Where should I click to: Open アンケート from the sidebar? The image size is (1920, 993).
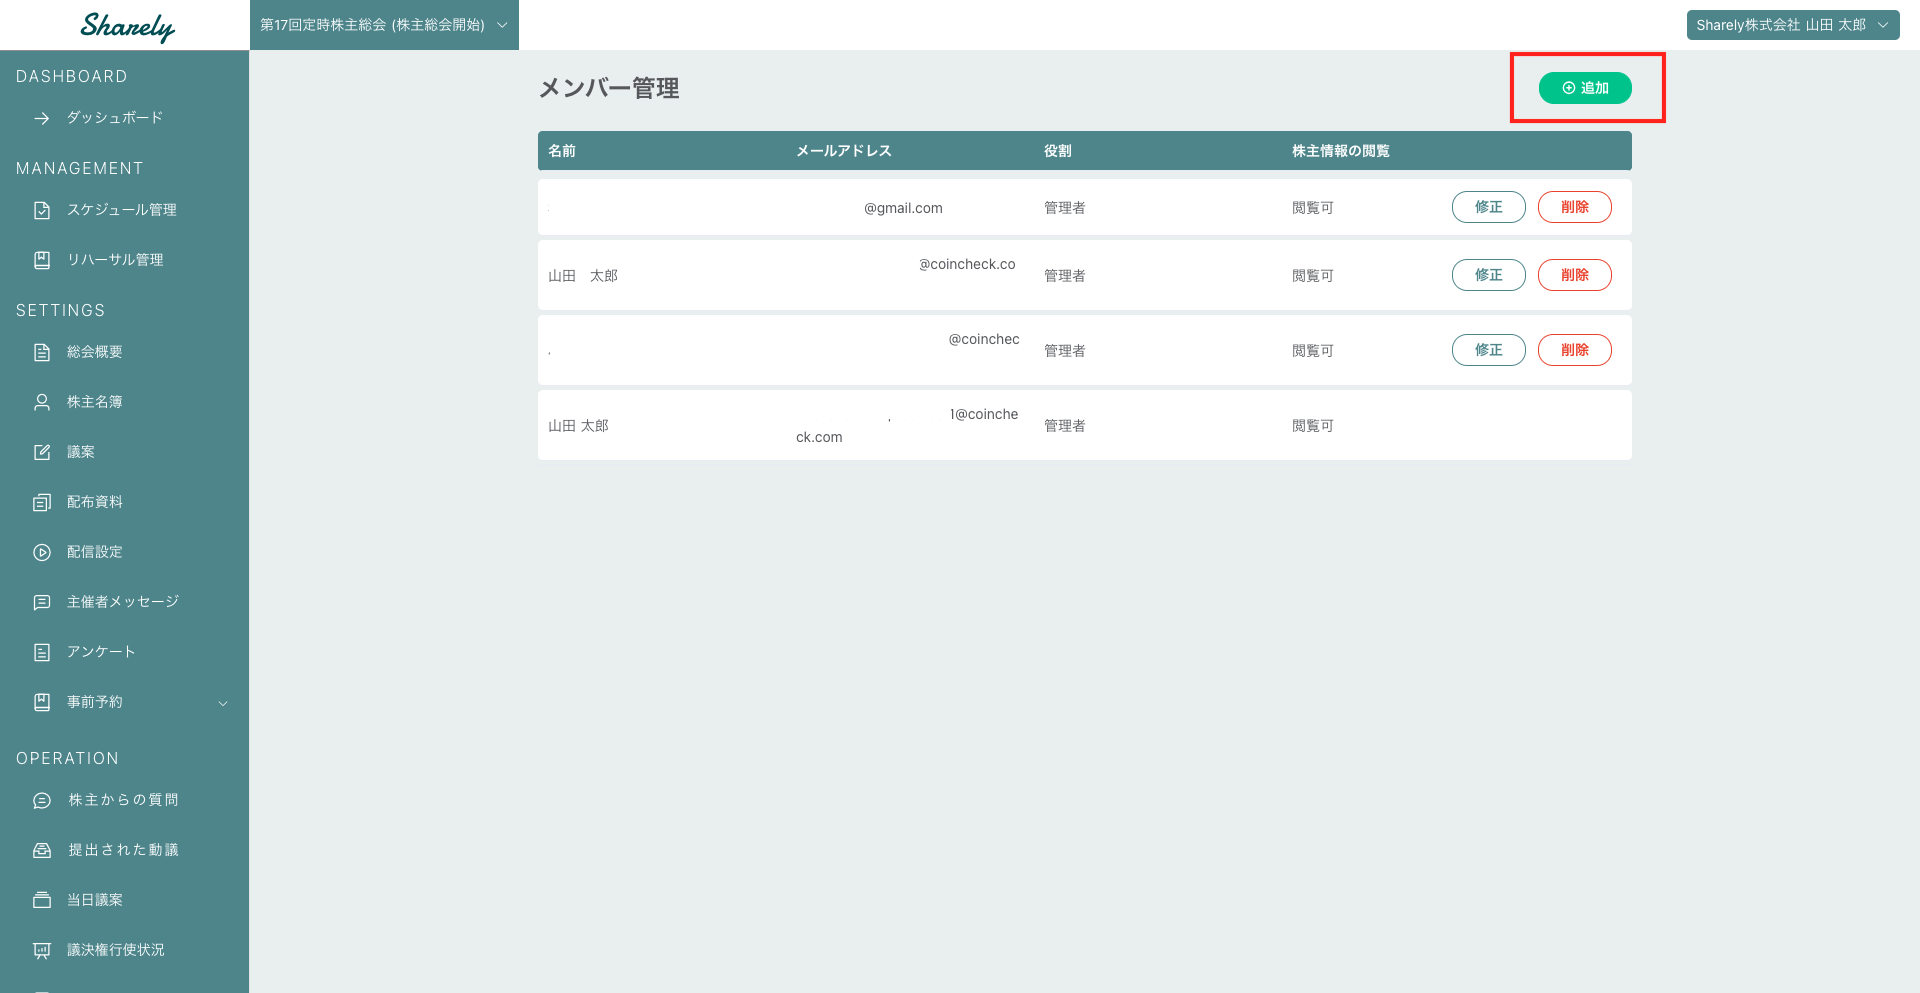(x=101, y=652)
